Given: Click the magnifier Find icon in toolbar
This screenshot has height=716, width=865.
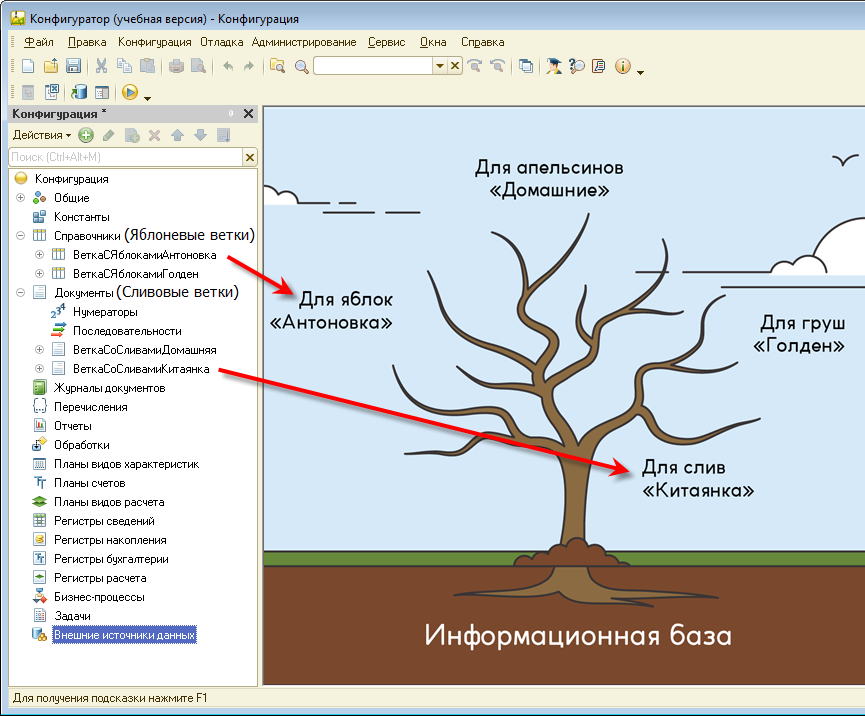Looking at the screenshot, I should (301, 66).
